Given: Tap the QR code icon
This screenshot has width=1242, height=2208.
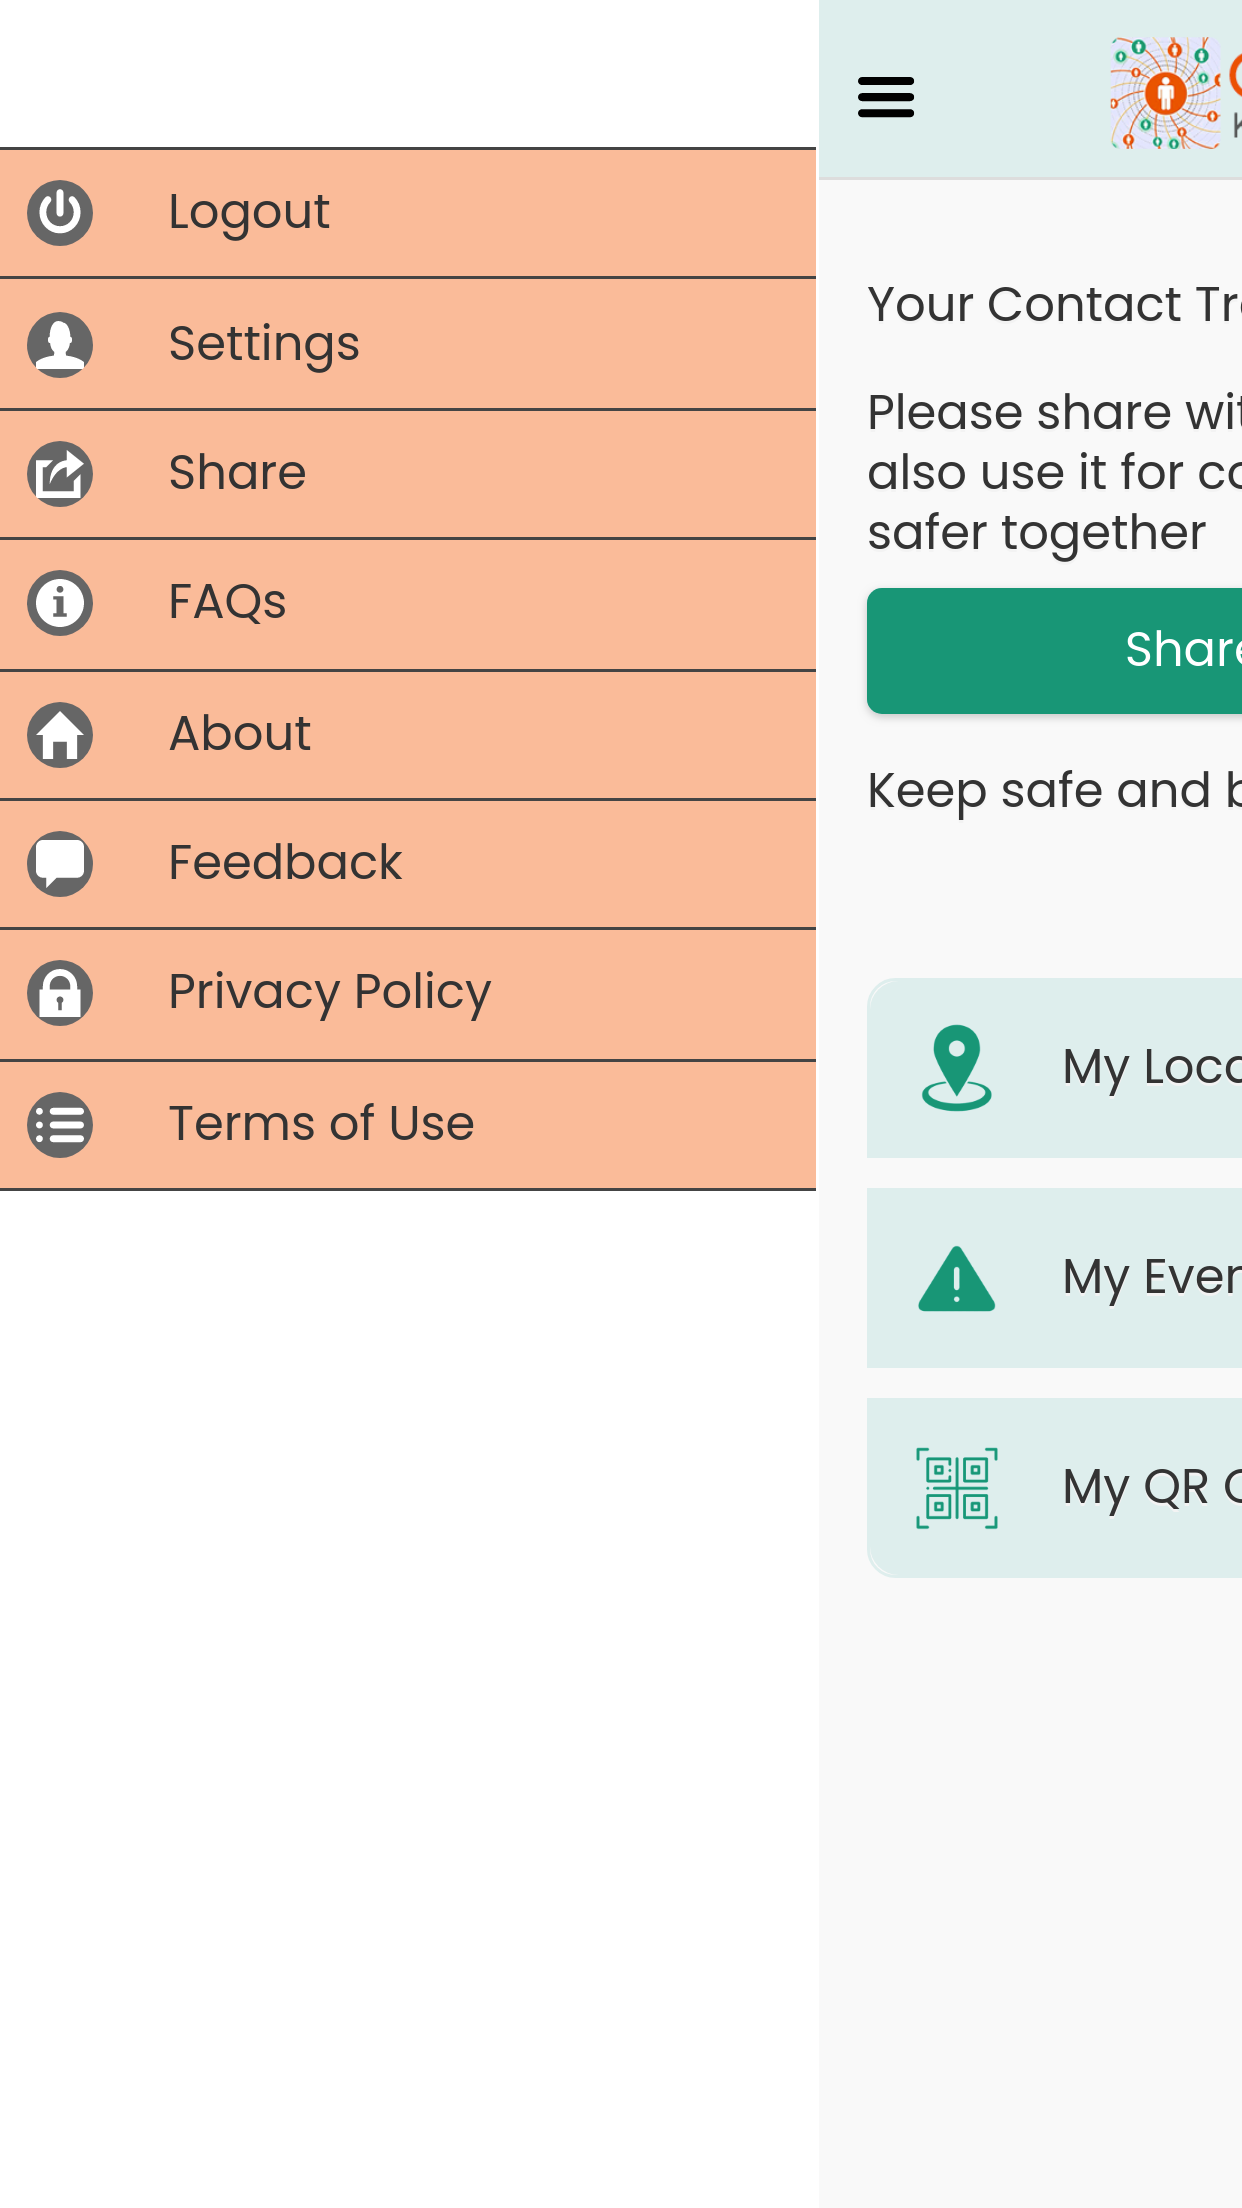Looking at the screenshot, I should (956, 1488).
